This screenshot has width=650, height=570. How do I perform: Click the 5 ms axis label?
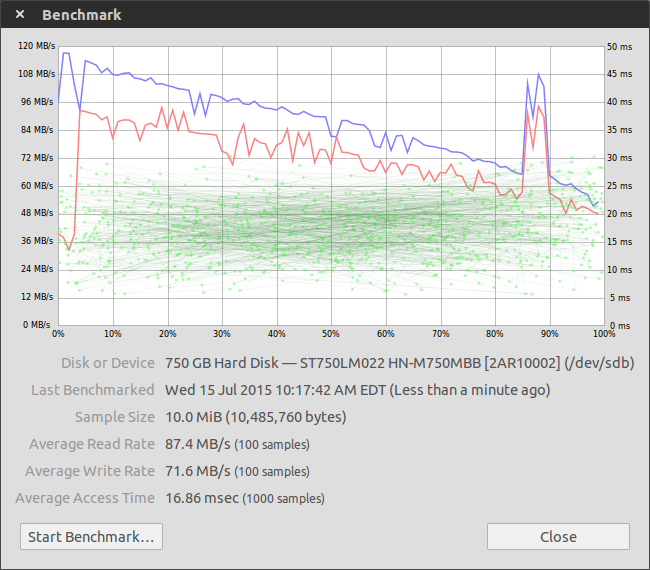click(x=620, y=298)
